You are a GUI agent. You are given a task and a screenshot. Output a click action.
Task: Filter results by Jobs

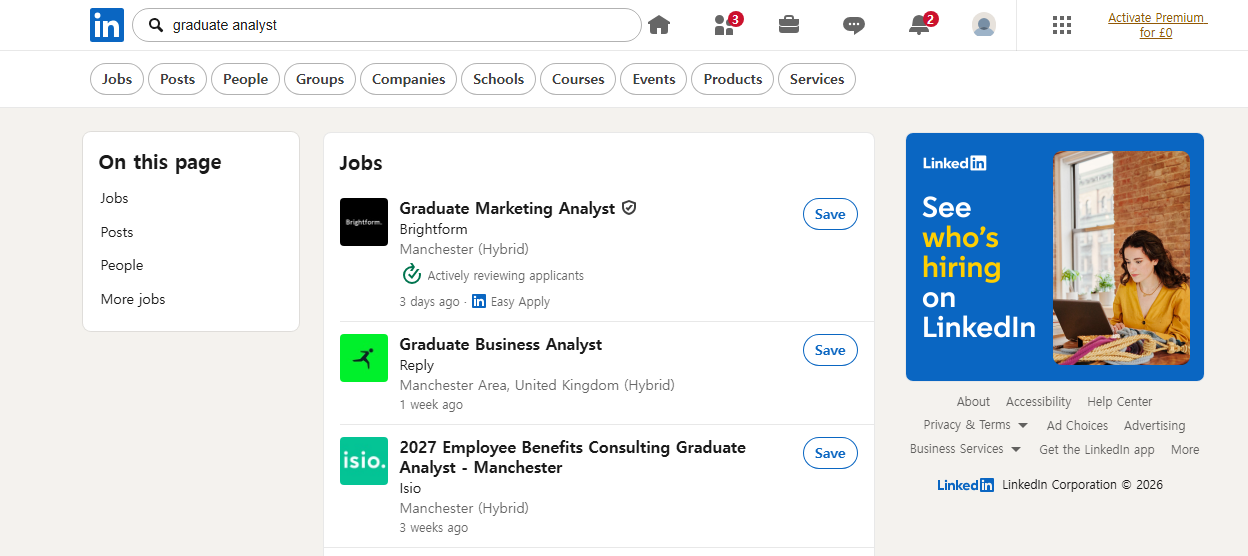coord(117,79)
